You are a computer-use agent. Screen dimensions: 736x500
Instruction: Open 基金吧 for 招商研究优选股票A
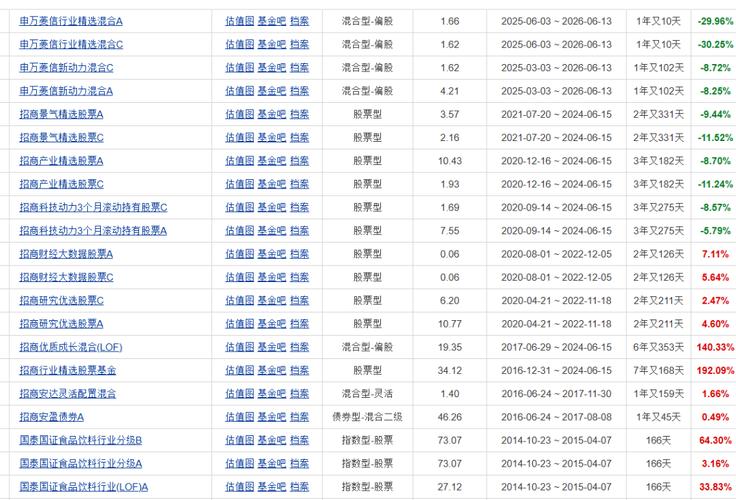point(272,324)
